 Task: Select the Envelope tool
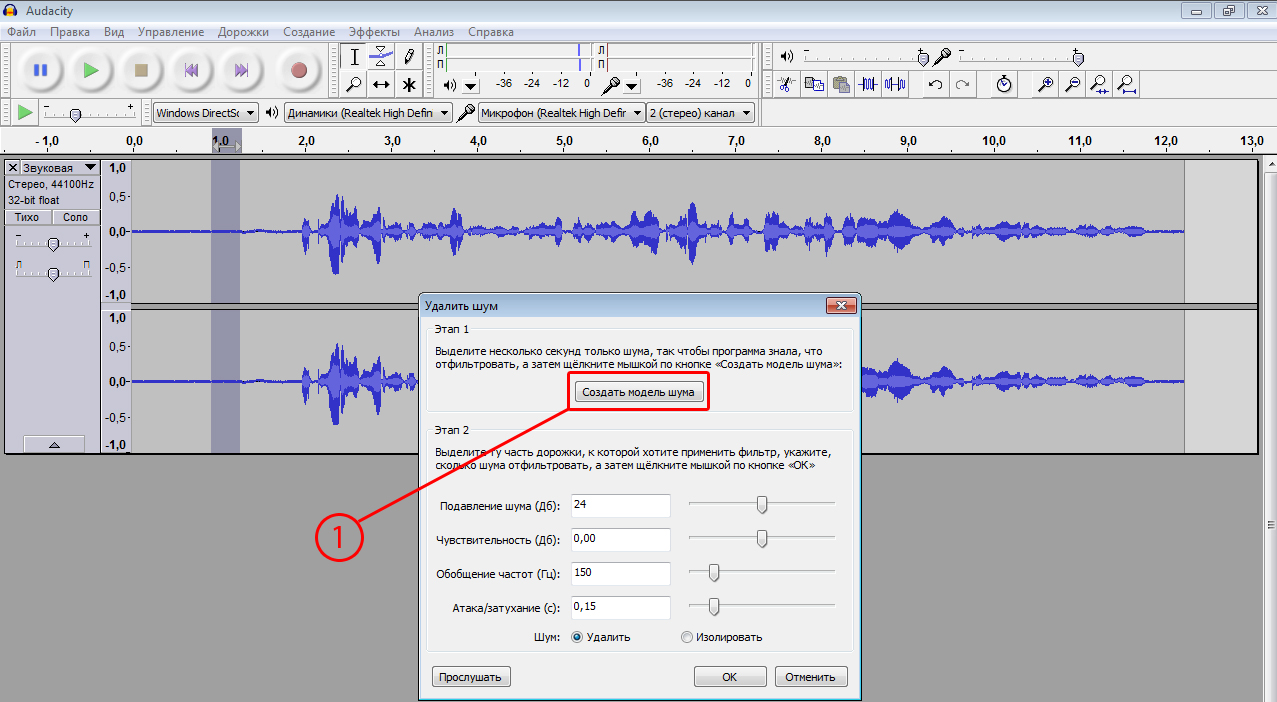pyautogui.click(x=381, y=56)
